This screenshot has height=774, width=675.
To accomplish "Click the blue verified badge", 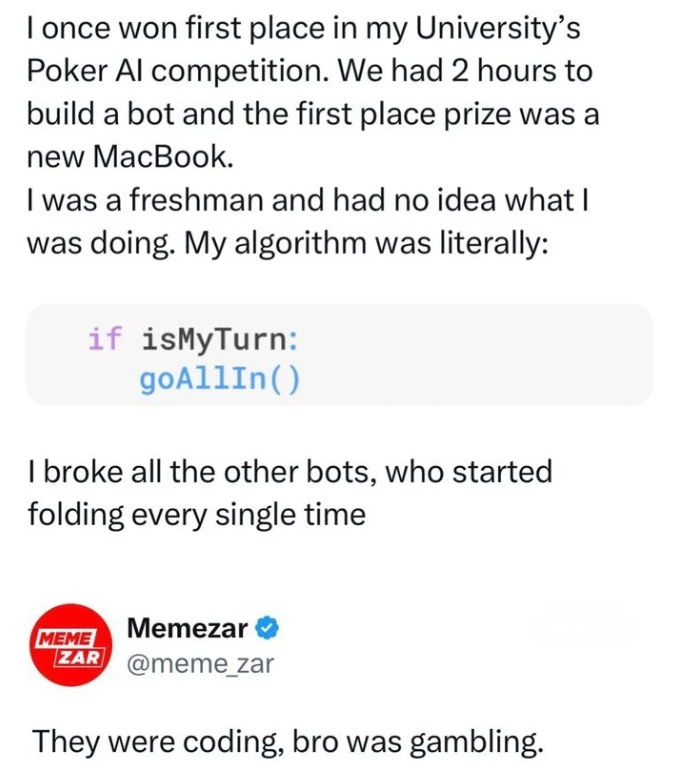I will pos(267,628).
